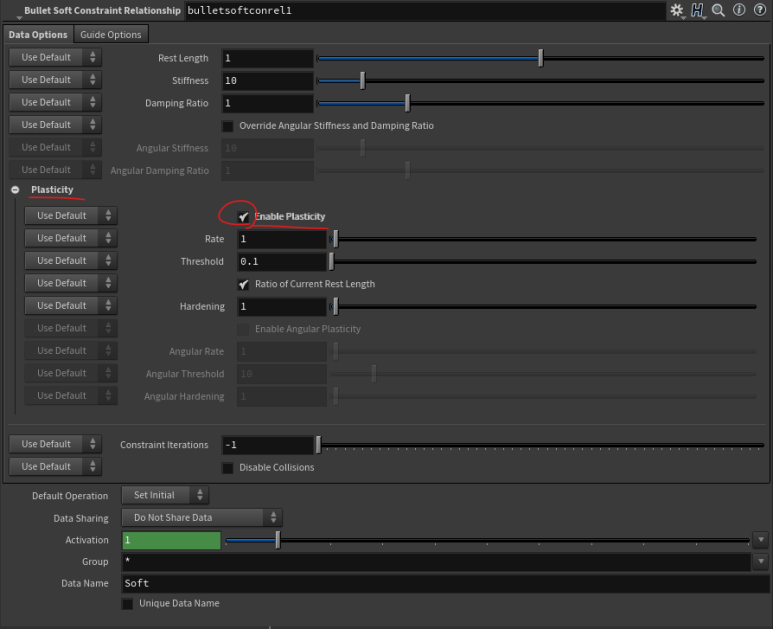
Task: Click the Hardening value field
Action: click(282, 307)
